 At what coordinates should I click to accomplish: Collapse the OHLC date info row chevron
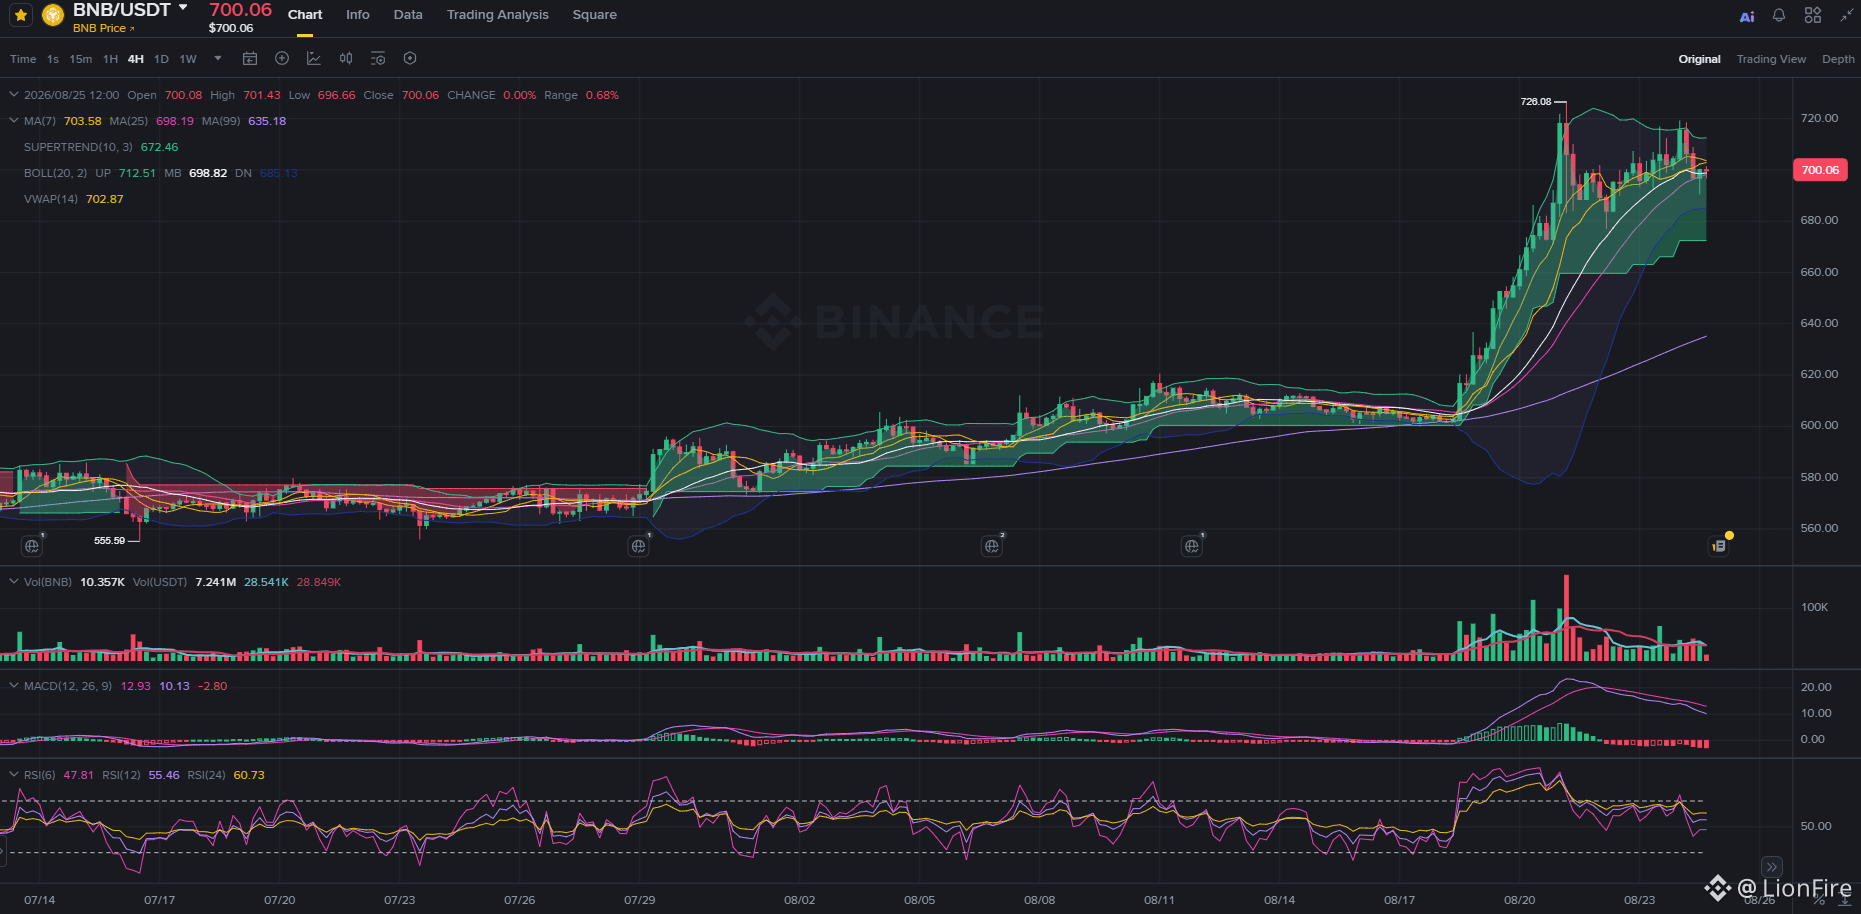pos(14,95)
